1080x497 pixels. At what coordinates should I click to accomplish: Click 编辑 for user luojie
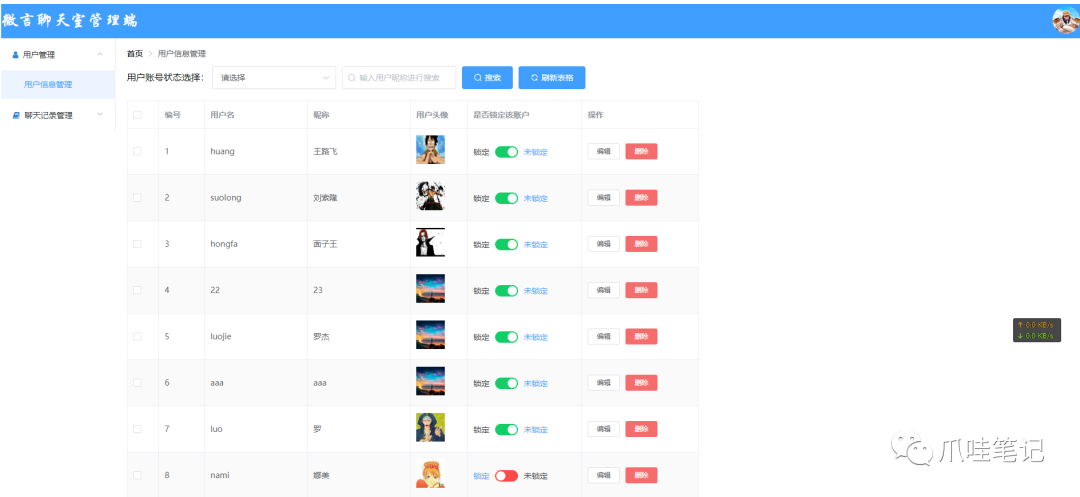pos(603,337)
